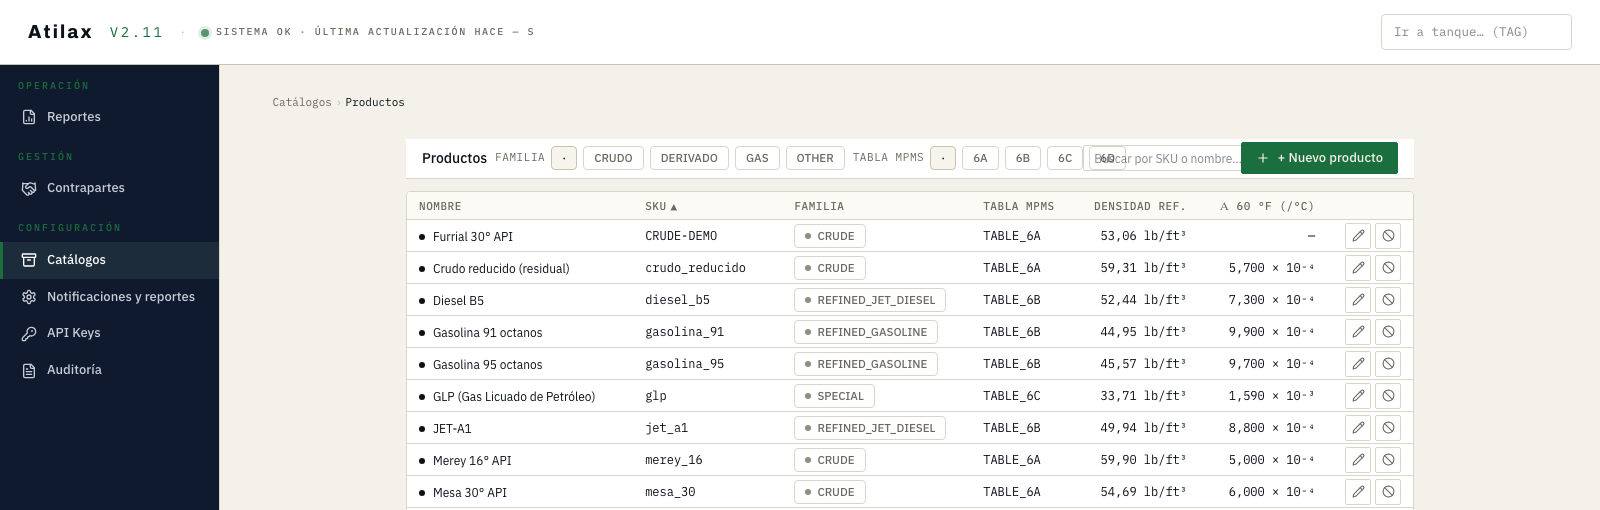The image size is (1600, 510).
Task: Click the FAMILIA column header
Action: (x=819, y=206)
